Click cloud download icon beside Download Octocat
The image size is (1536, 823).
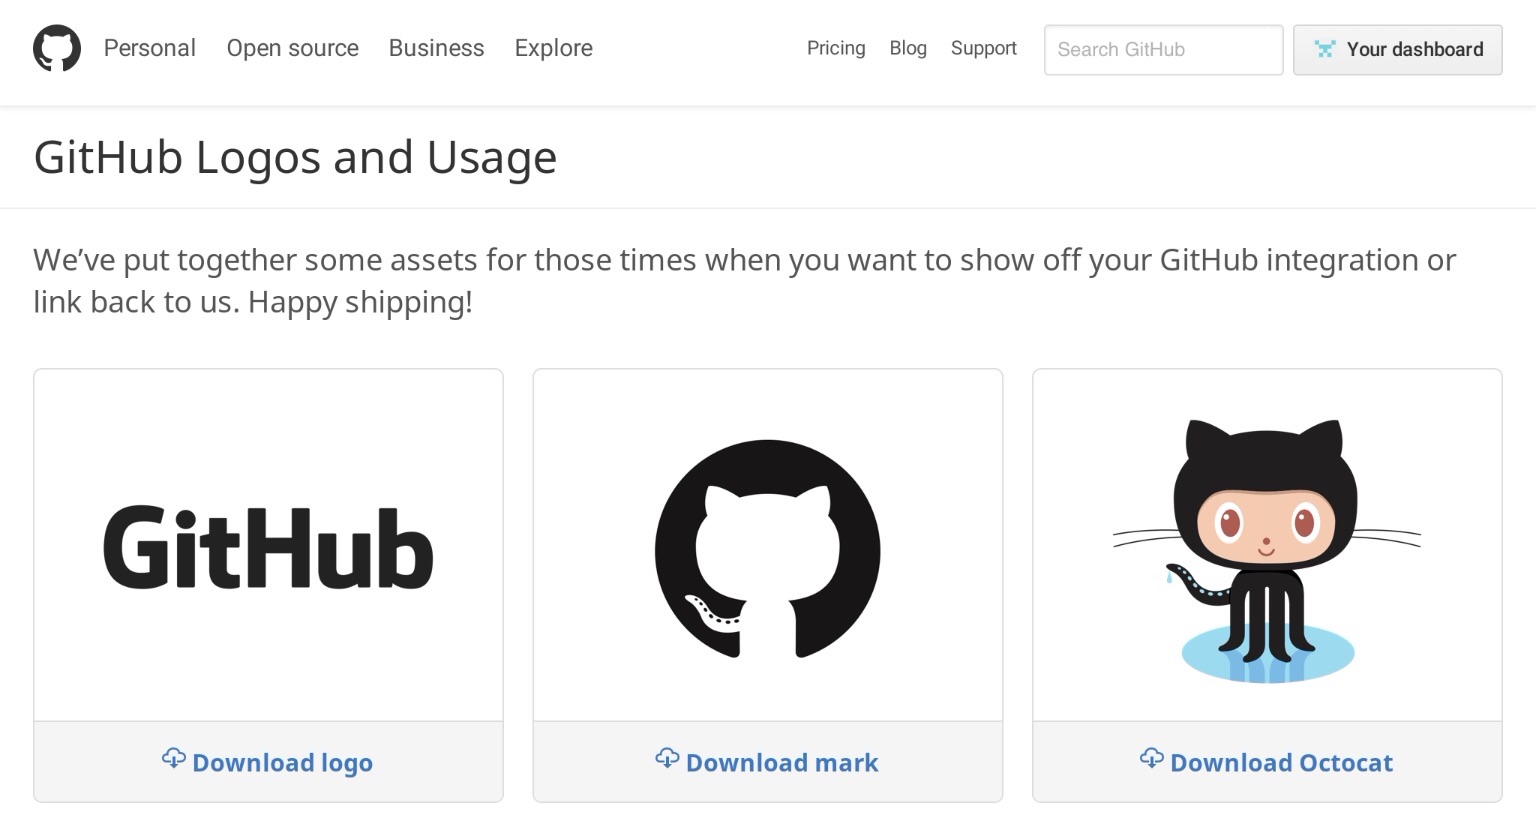(1152, 759)
